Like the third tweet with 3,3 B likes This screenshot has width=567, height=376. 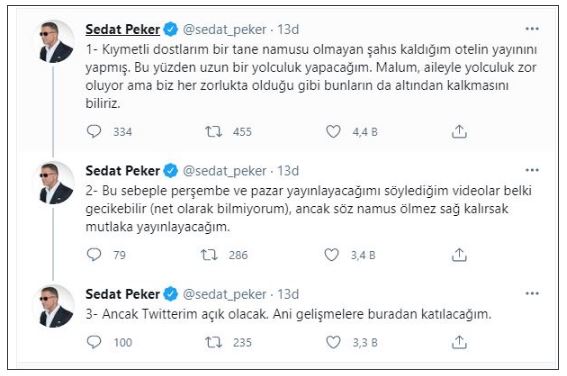(333, 342)
